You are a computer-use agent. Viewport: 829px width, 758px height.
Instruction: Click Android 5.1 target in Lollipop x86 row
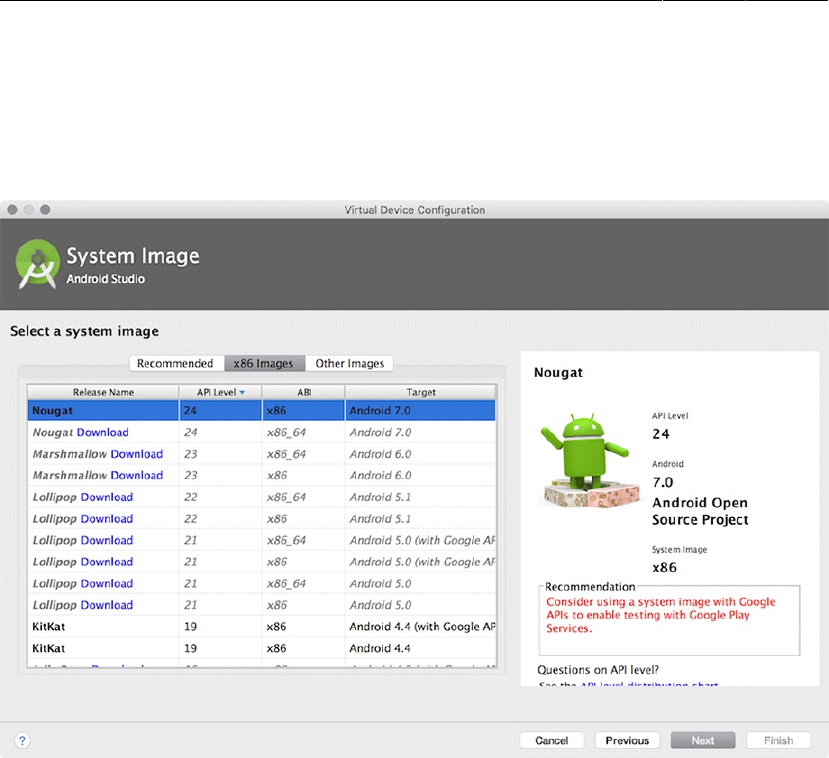click(x=380, y=519)
